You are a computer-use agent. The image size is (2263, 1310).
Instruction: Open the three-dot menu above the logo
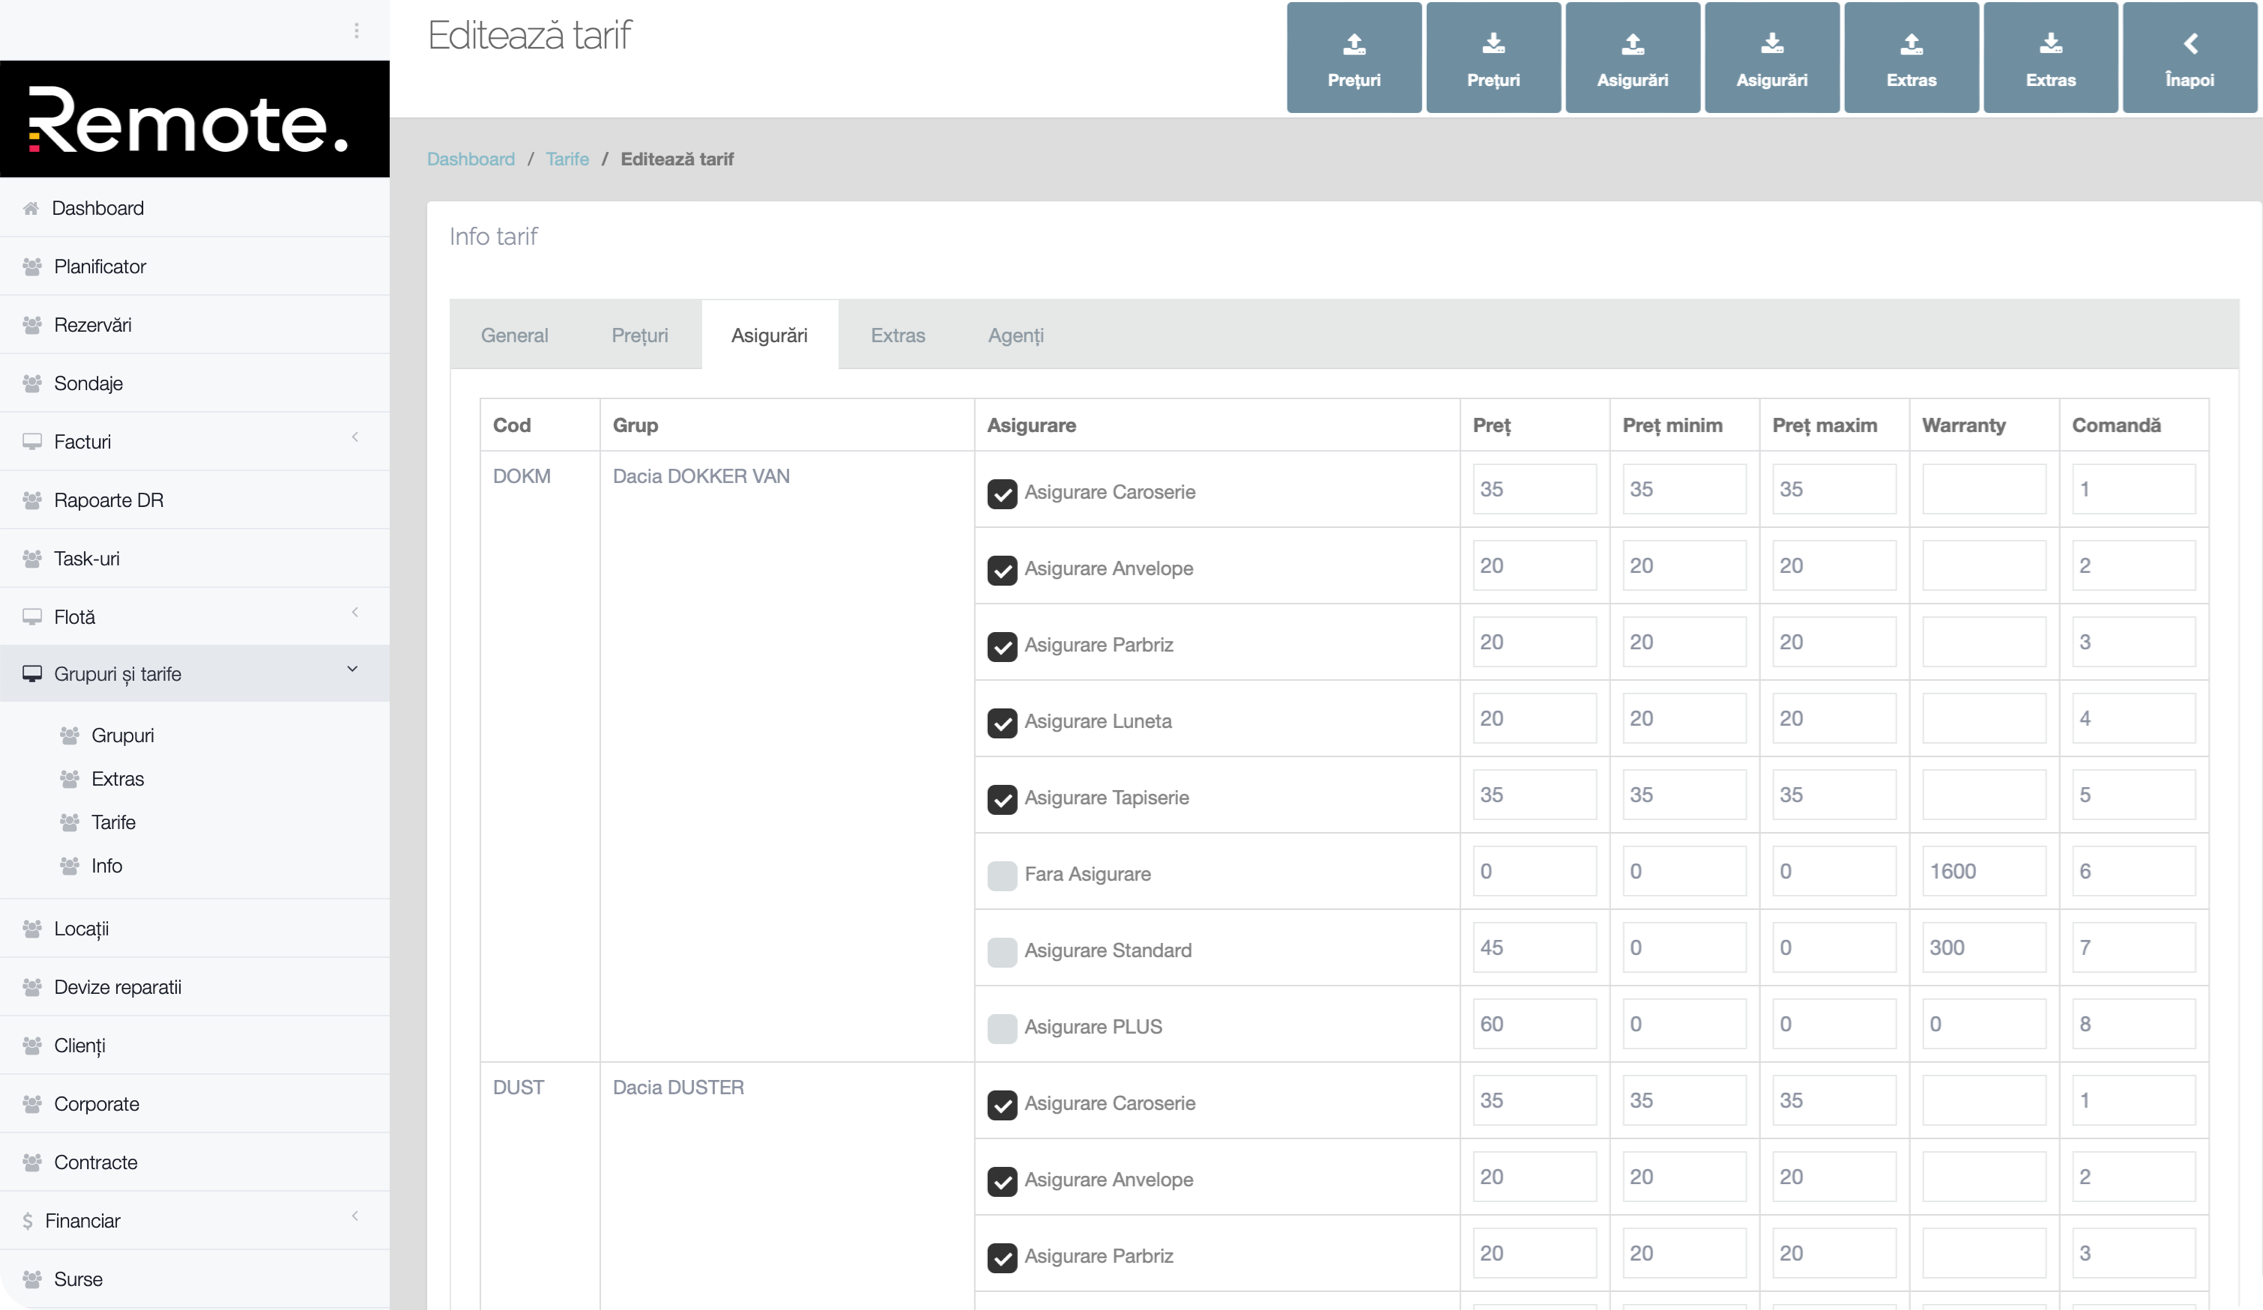point(356,31)
